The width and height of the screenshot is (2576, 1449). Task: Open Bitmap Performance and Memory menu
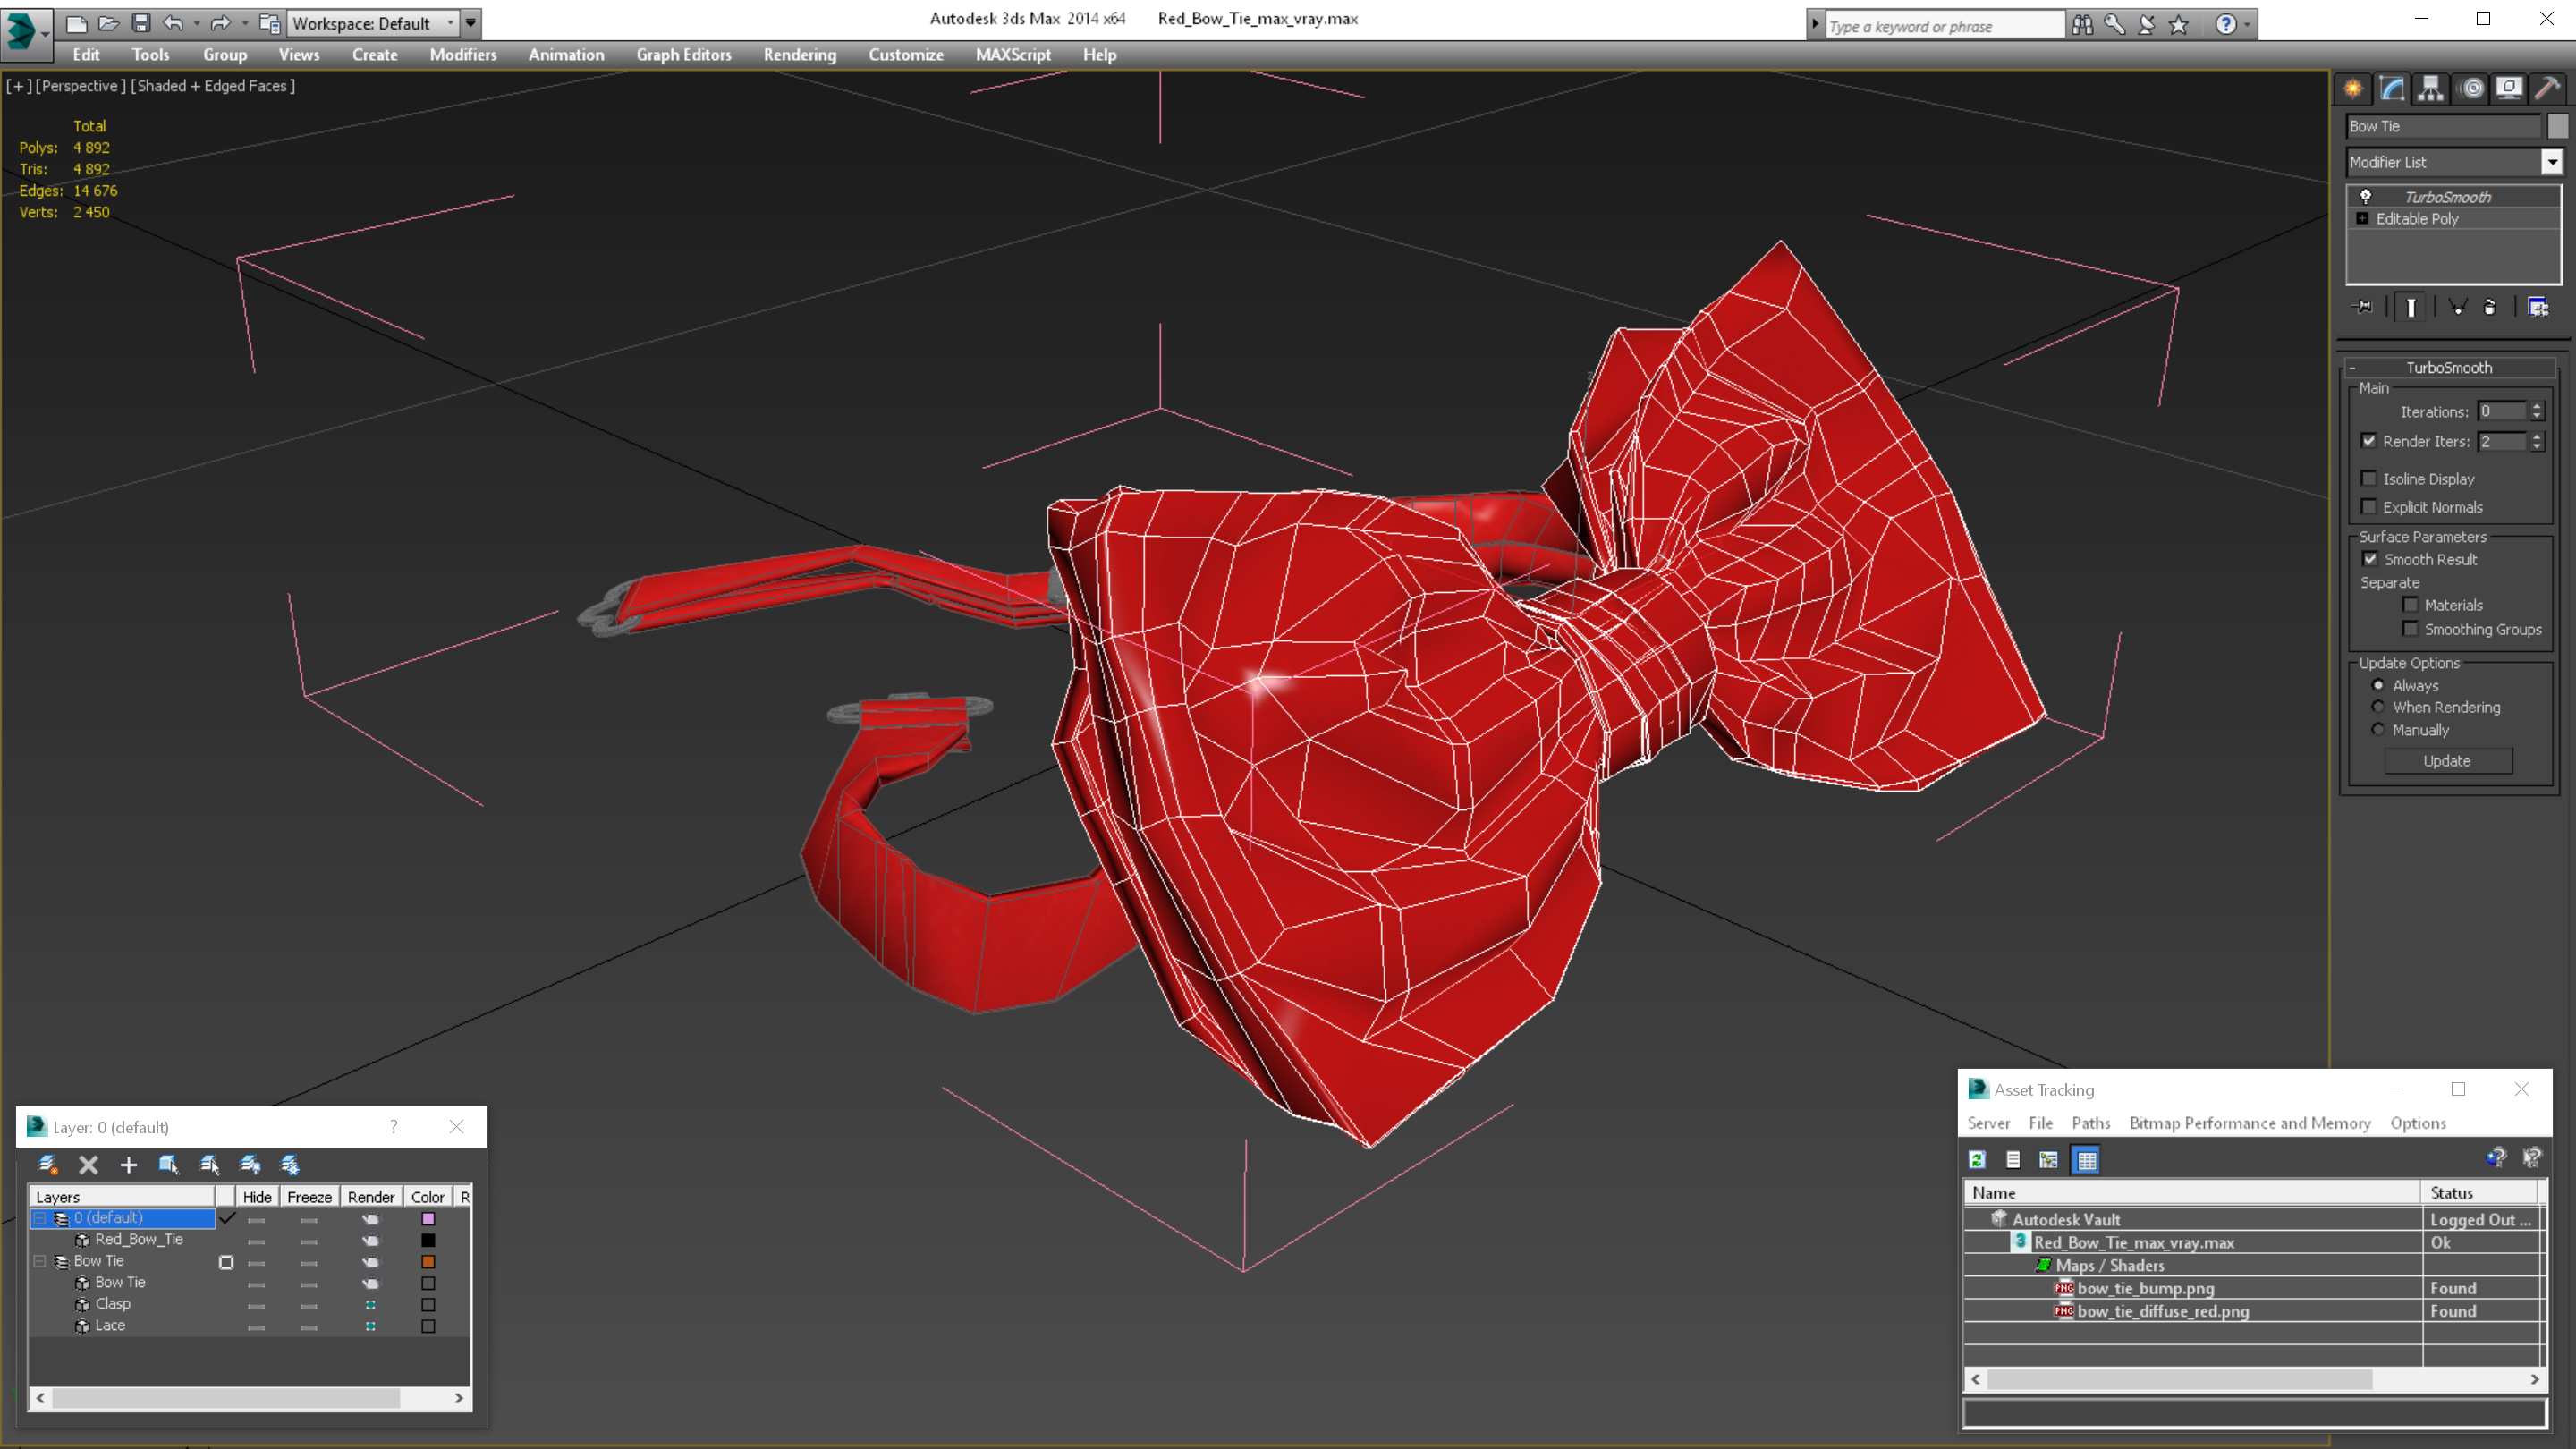2250,1123
